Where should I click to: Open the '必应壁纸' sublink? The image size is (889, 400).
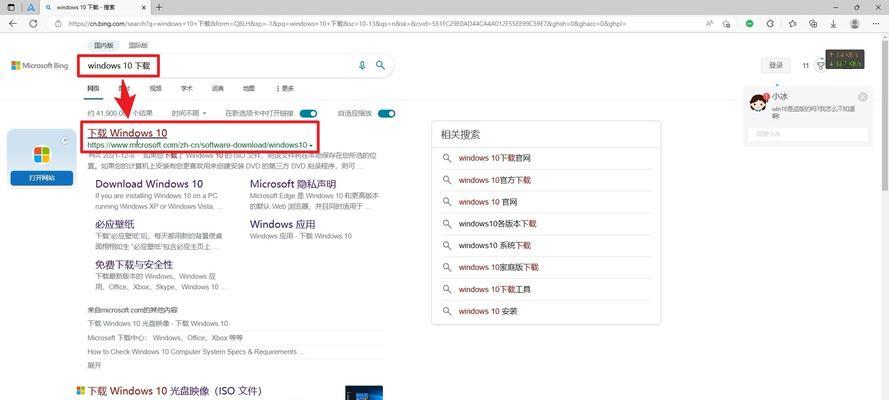point(115,224)
